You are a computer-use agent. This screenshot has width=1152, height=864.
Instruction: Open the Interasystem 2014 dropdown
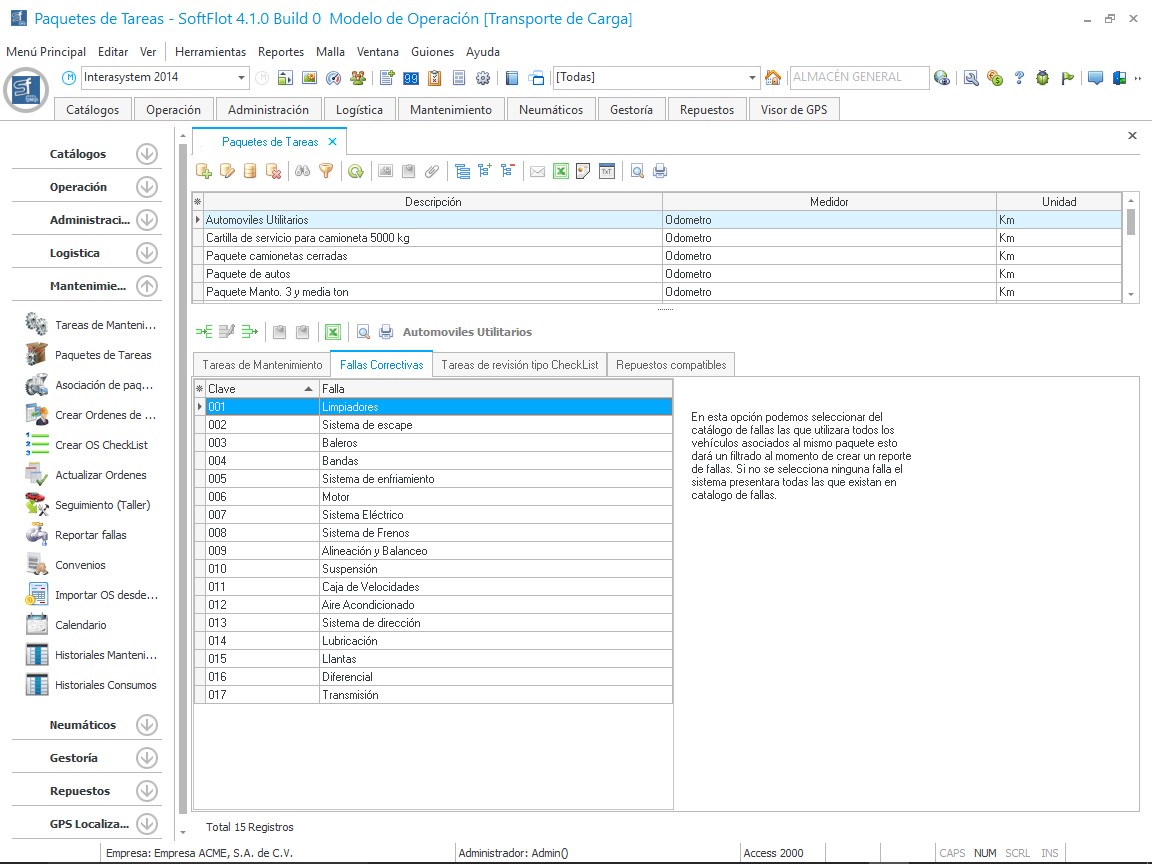pos(242,78)
